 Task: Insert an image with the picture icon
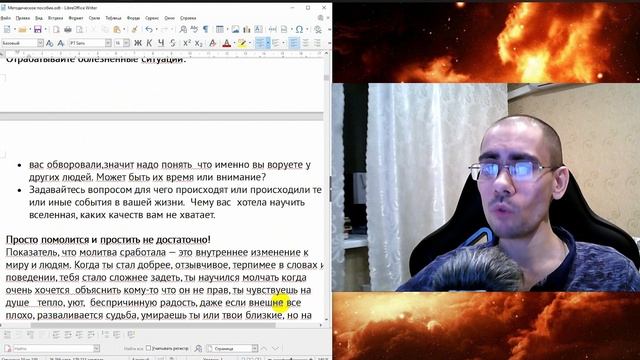pyautogui.click(x=236, y=29)
